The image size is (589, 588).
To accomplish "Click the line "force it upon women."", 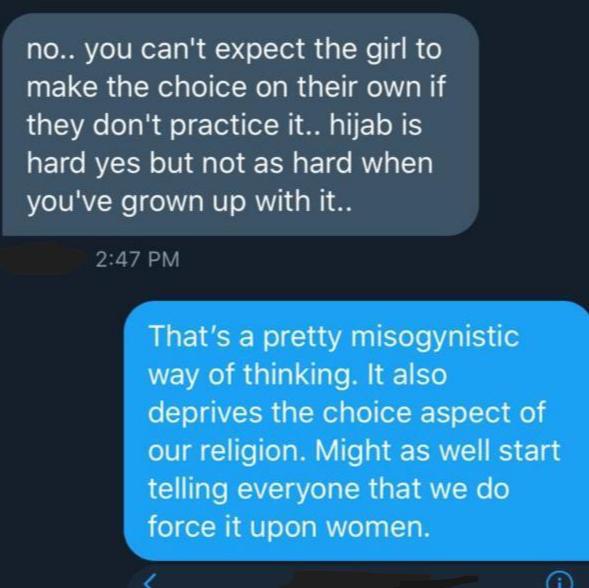I will pos(288,527).
